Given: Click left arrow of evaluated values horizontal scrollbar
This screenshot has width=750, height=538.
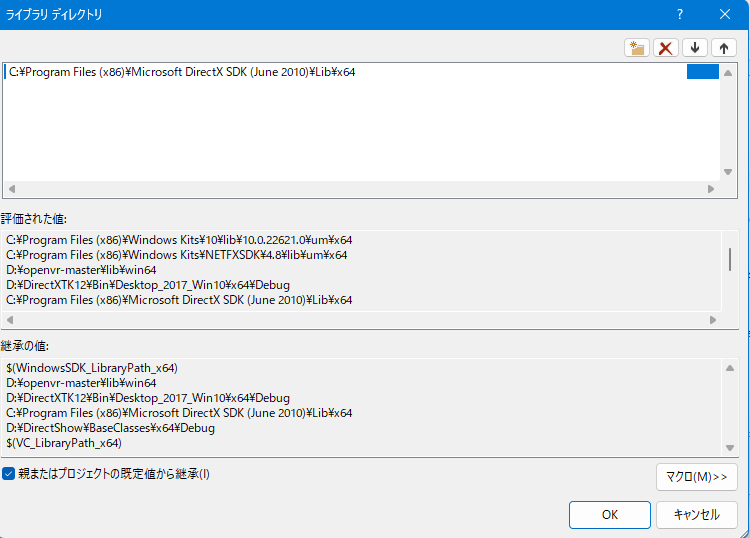Looking at the screenshot, I should pos(10,320).
